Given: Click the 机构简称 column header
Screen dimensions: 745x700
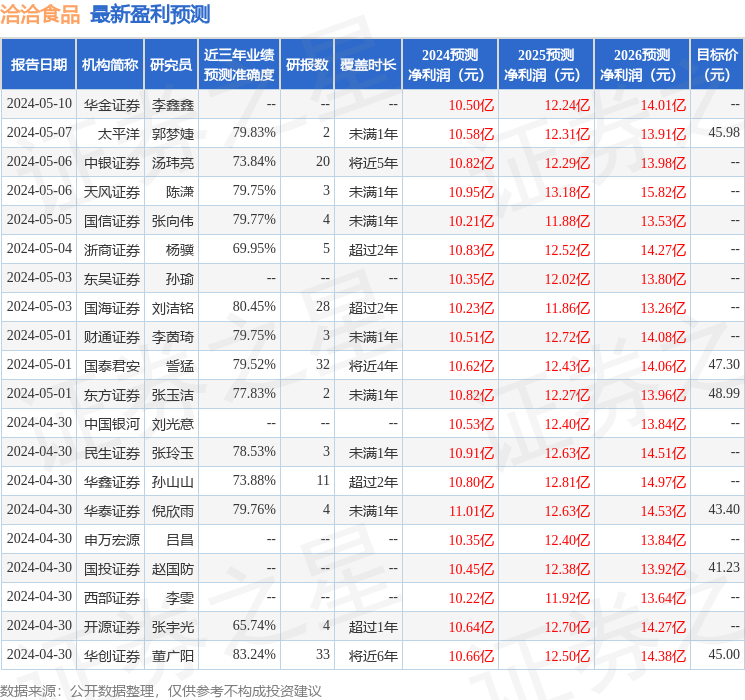Looking at the screenshot, I should [x=110, y=64].
